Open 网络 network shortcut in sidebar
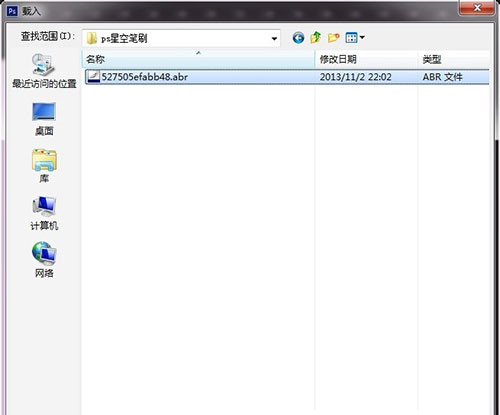 [44, 260]
